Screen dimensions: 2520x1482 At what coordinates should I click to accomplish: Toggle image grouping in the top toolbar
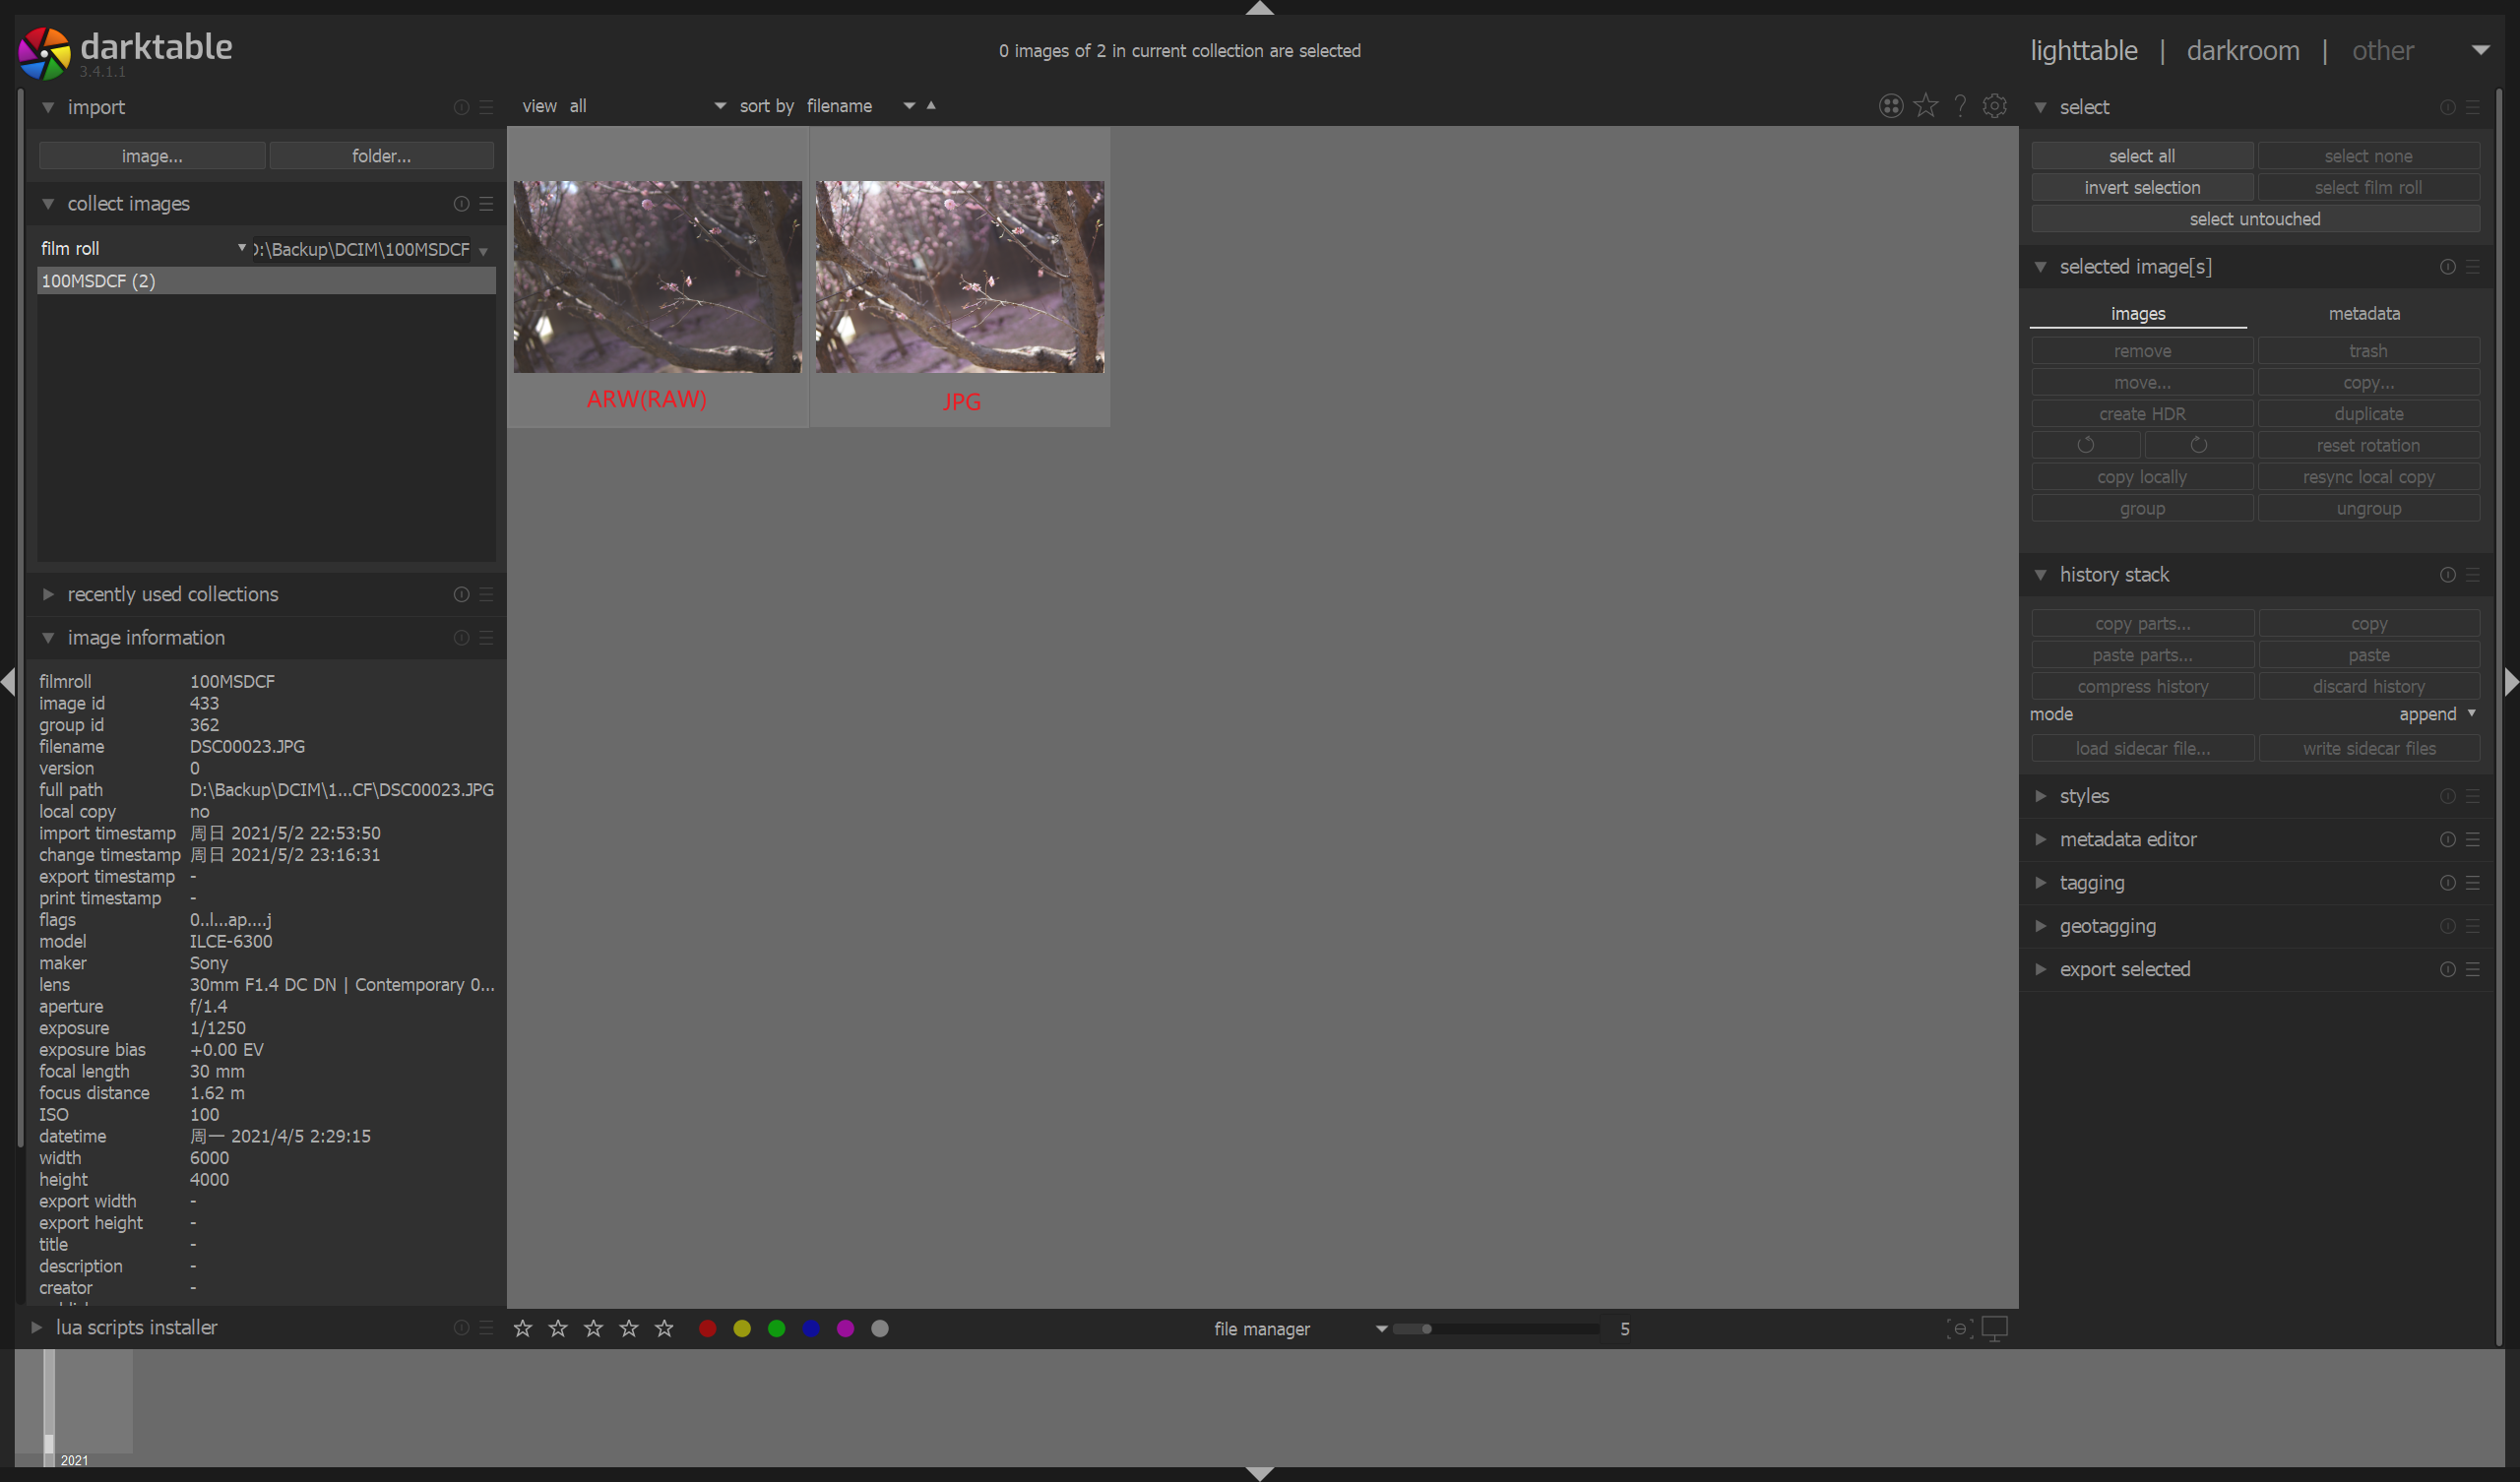pyautogui.click(x=1891, y=105)
